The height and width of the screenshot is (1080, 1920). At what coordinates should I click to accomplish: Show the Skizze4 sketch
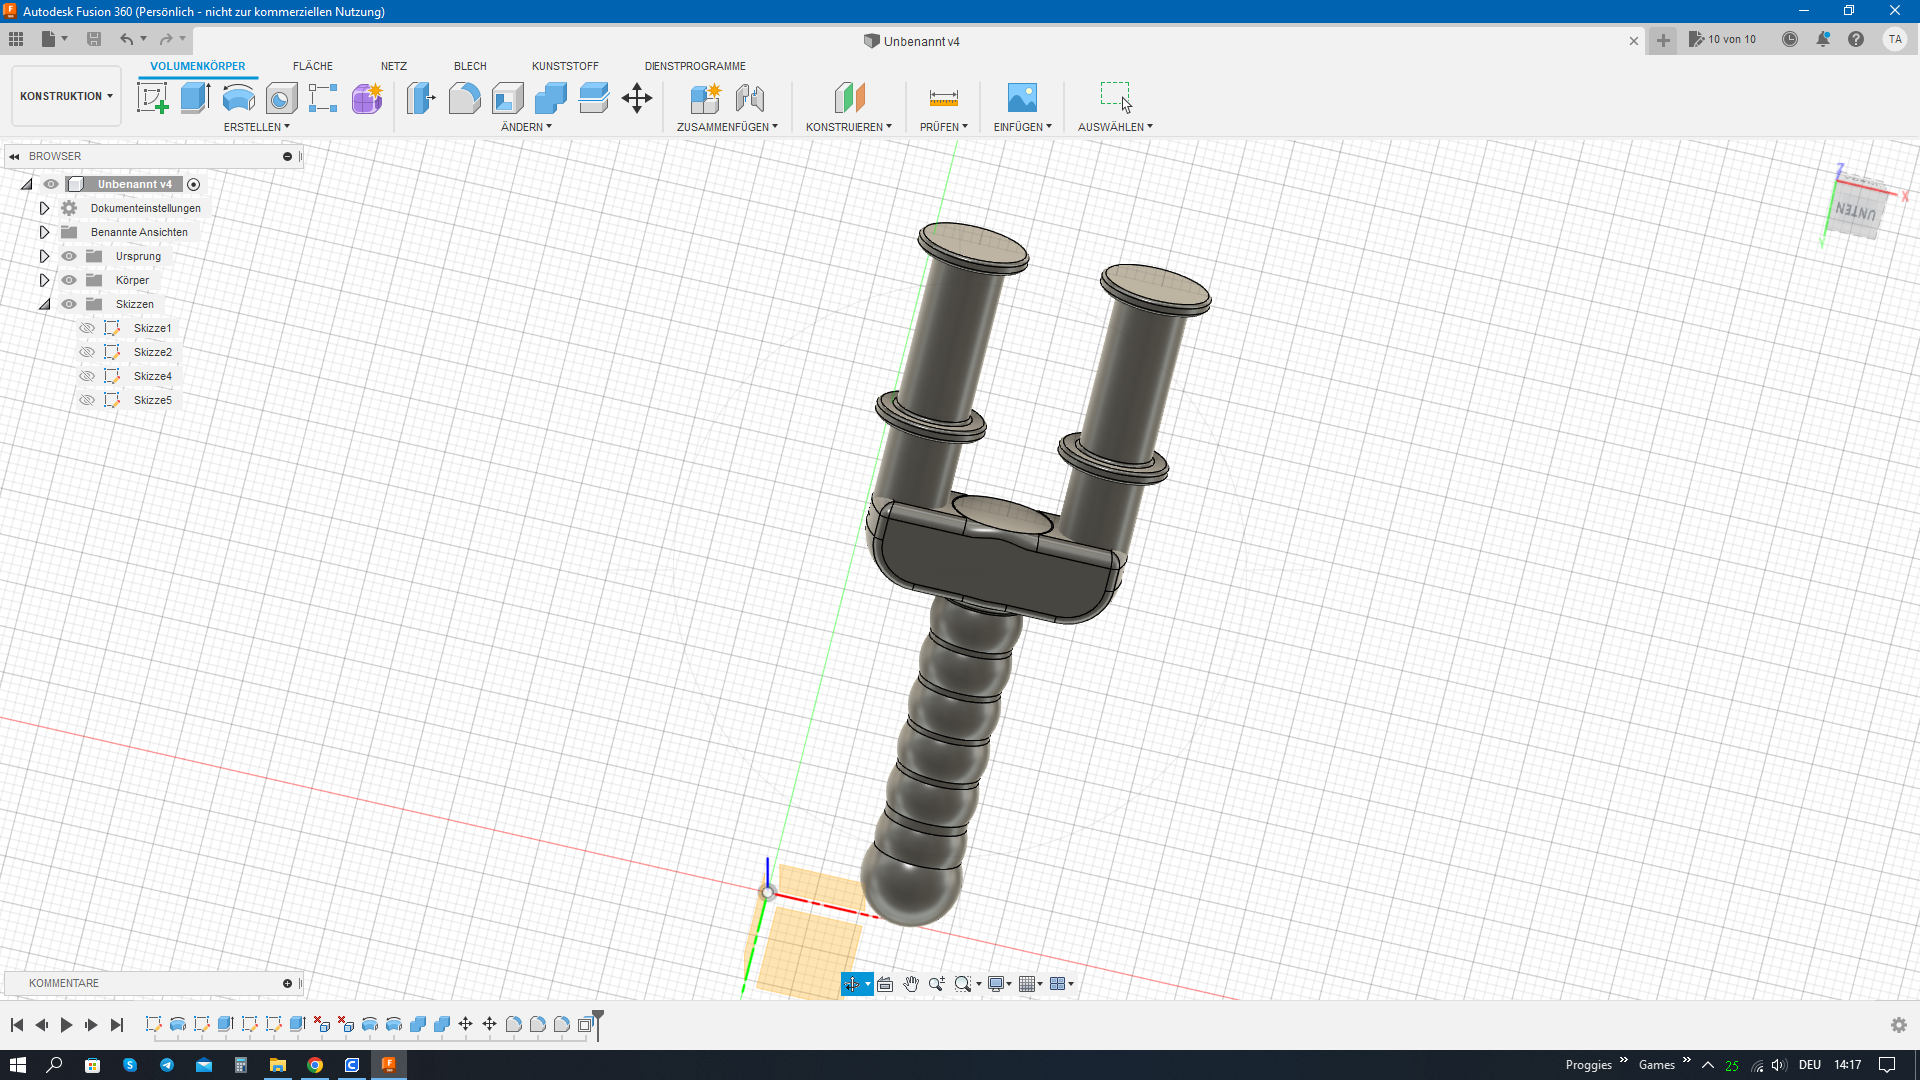click(x=87, y=376)
